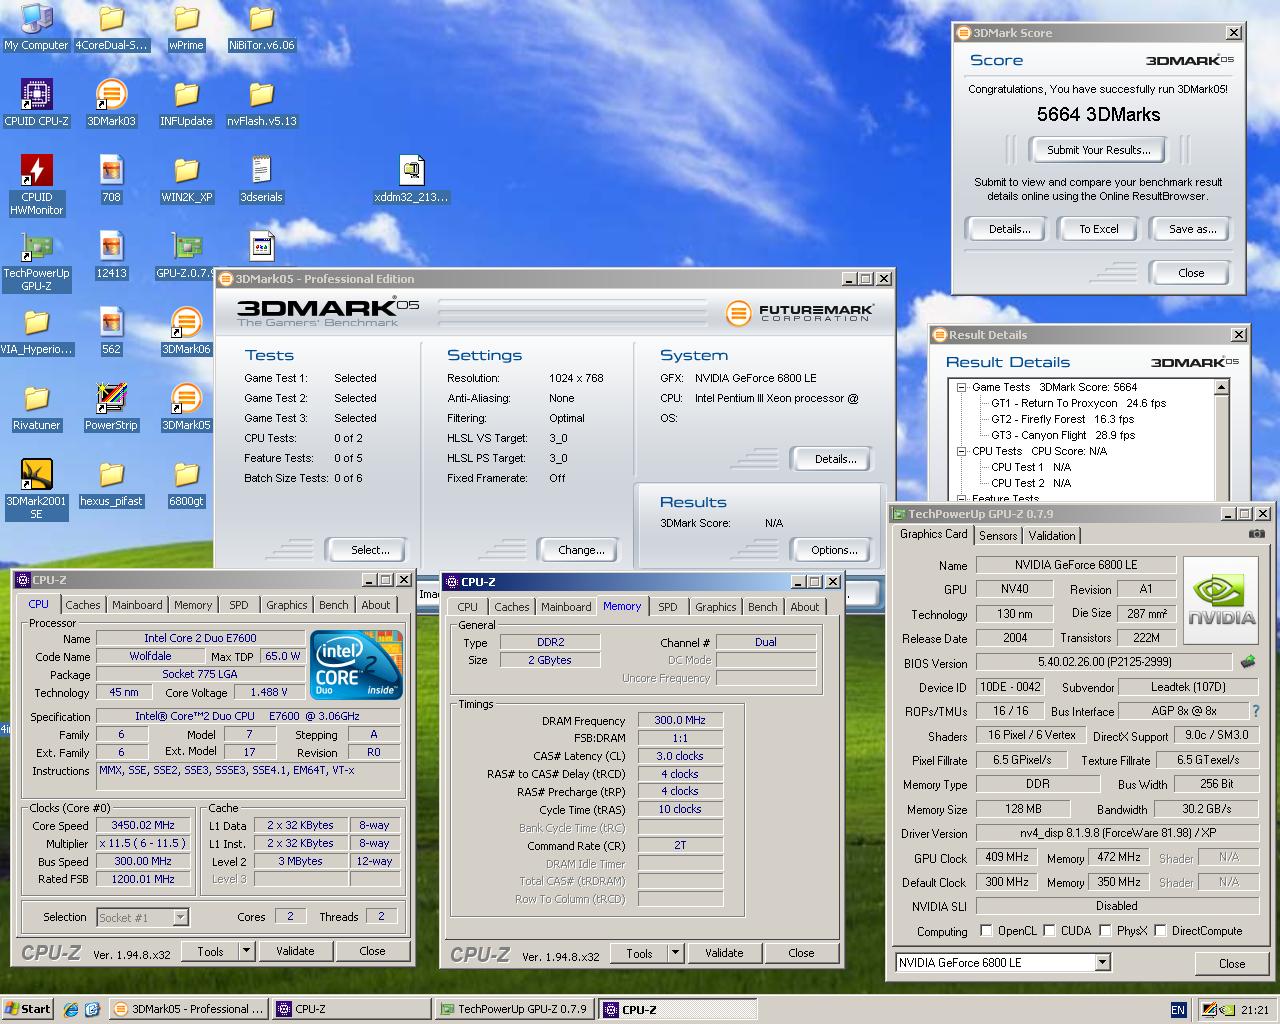Launch CPUID CPU-Z desktop shortcut
The image size is (1280, 1024).
36,103
